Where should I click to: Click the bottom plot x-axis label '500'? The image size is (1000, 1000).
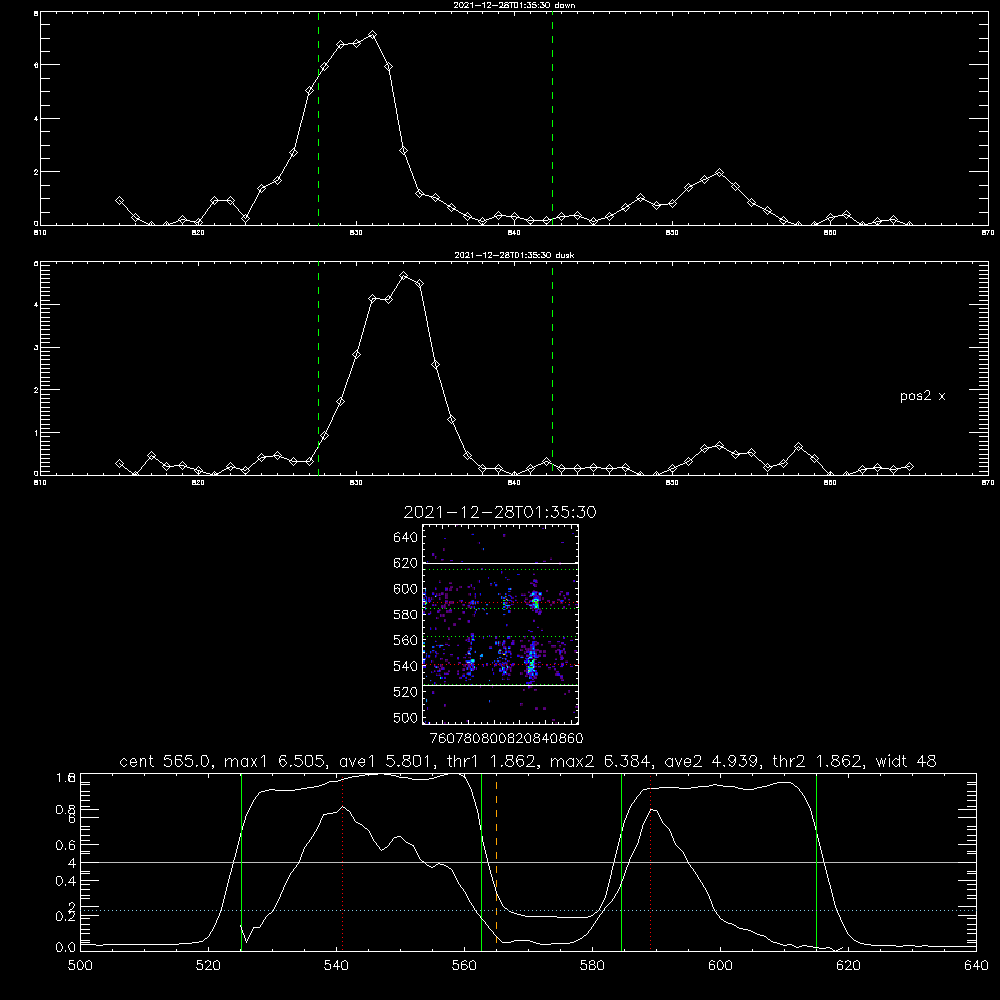click(80, 966)
